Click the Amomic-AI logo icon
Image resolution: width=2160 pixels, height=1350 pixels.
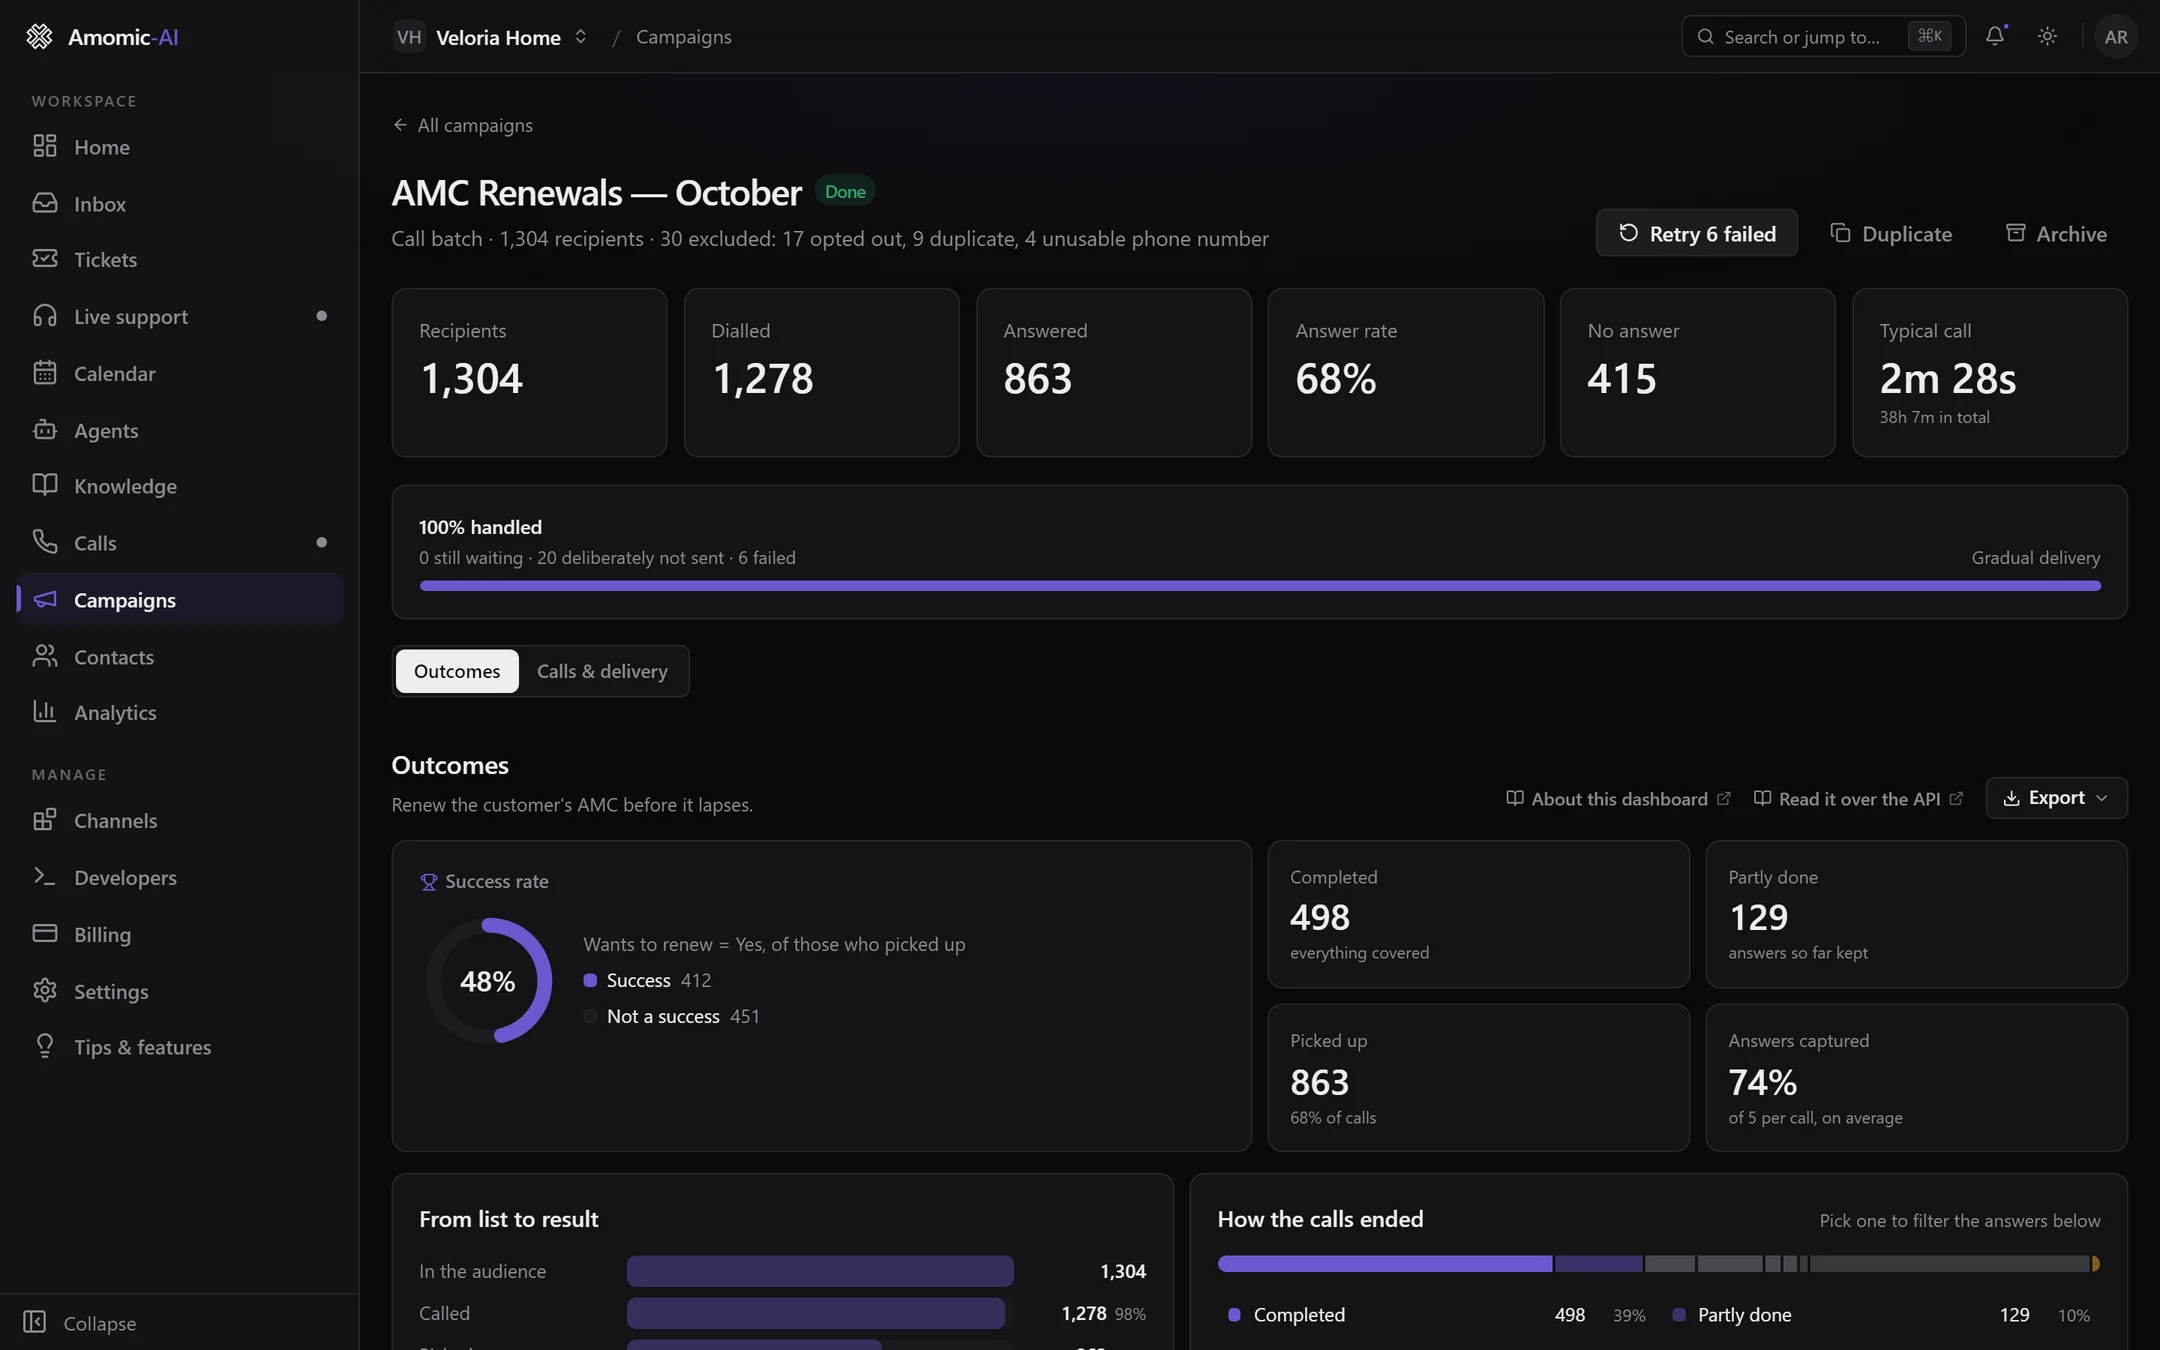click(x=39, y=37)
